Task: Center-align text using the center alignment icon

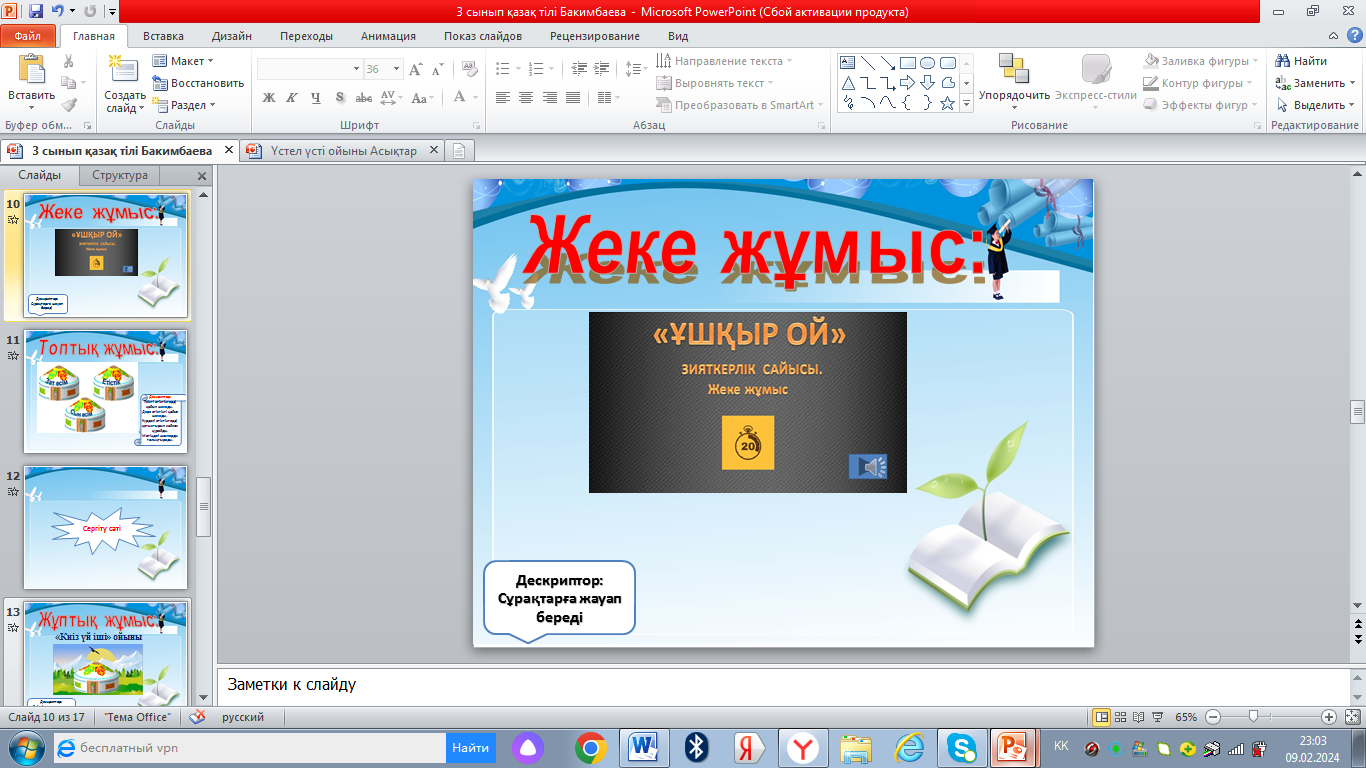Action: (526, 98)
